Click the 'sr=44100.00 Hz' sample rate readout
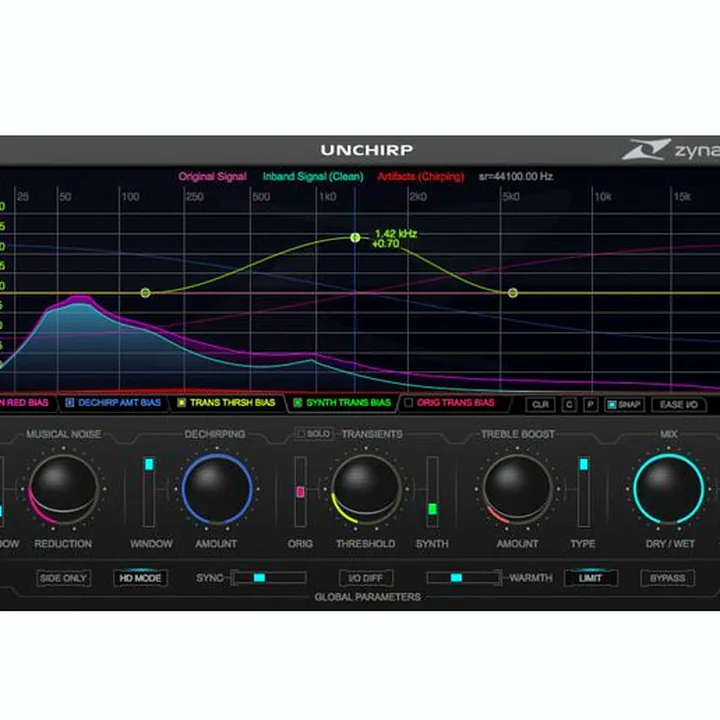This screenshot has height=720, width=720. [516, 176]
